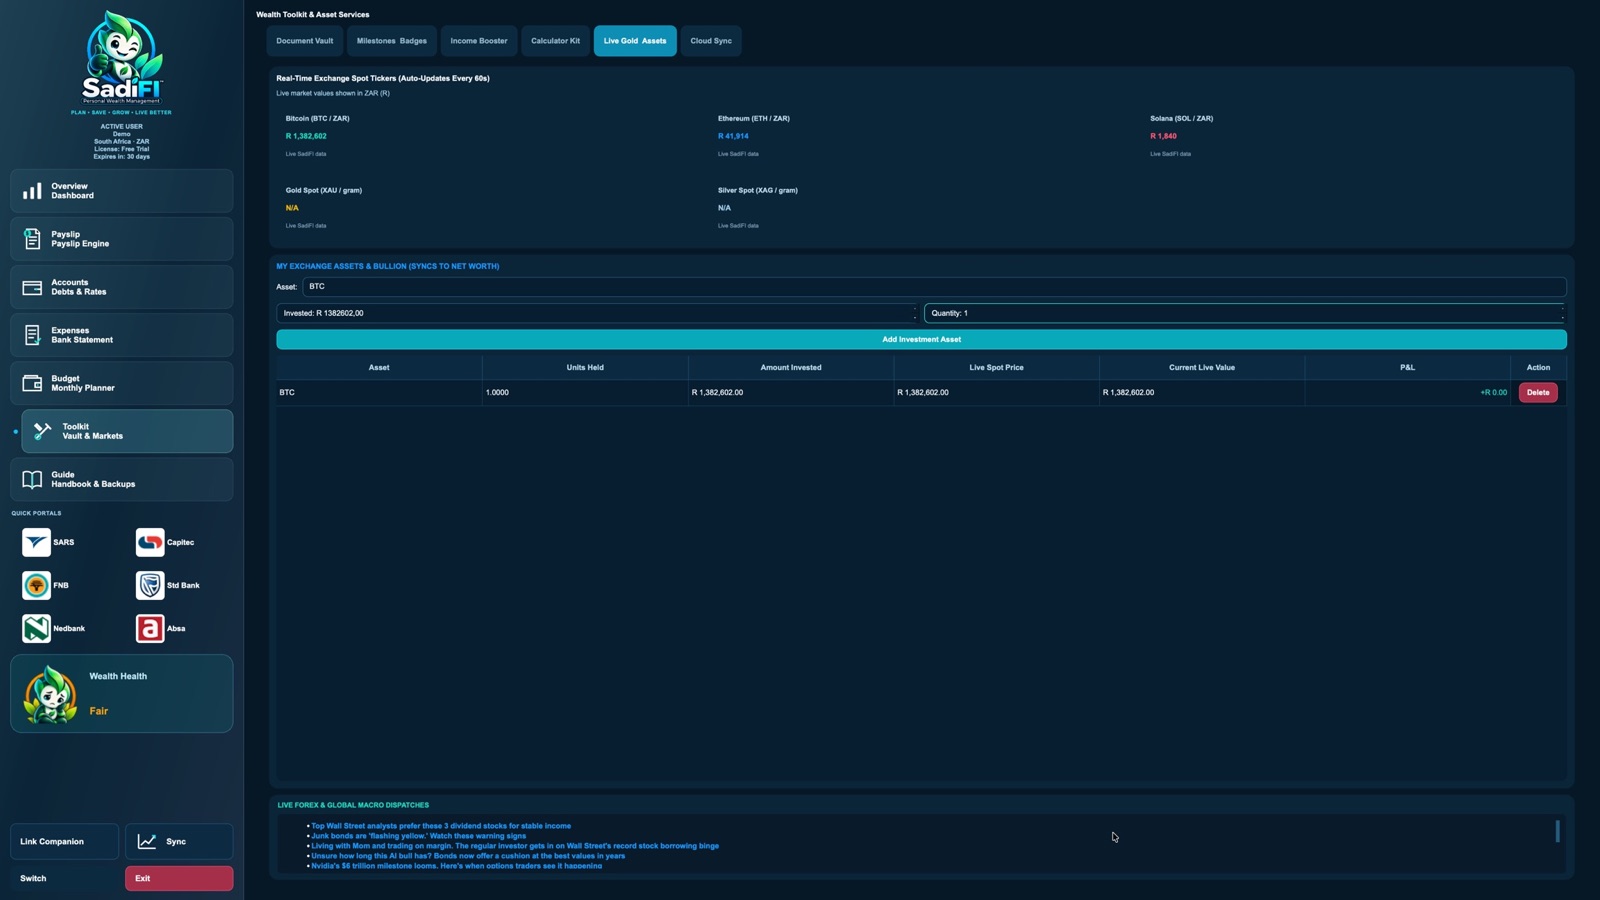Select the Toolkit Vault & Markets tools icon
The image size is (1600, 900).
click(43, 431)
